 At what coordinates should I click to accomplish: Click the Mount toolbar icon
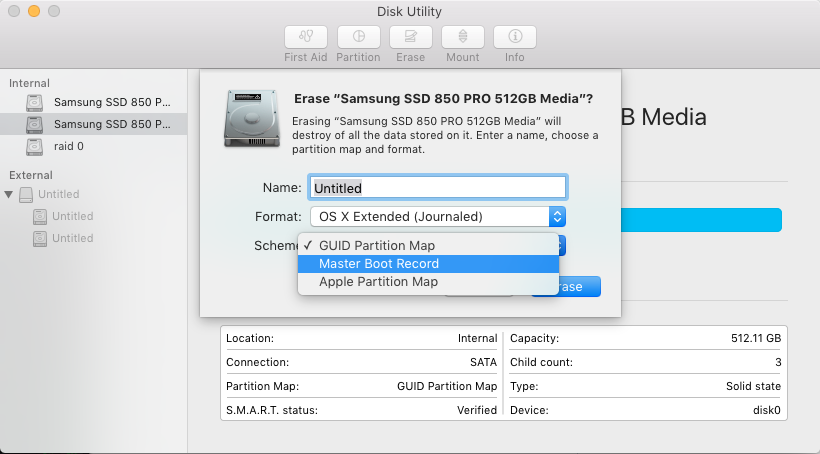(x=463, y=37)
